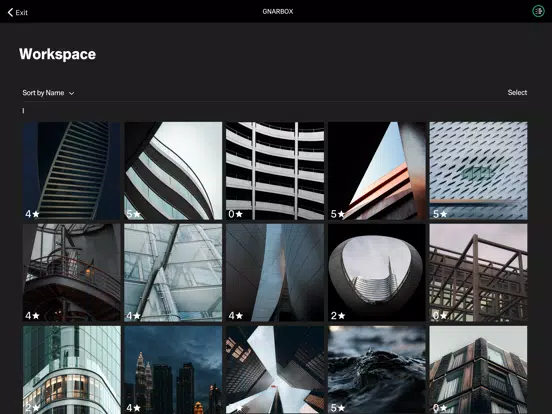
Task: Click the 0-star rating on striped balconies photo
Action: (x=235, y=214)
